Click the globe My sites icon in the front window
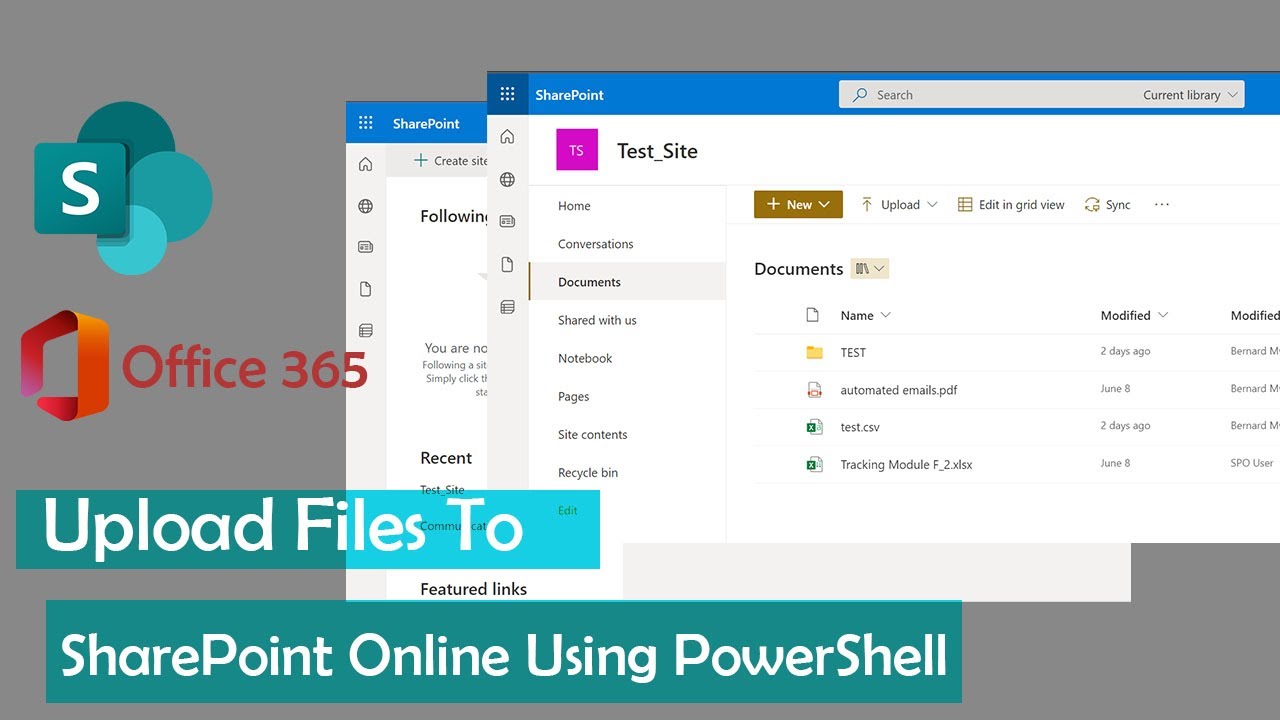 point(507,180)
